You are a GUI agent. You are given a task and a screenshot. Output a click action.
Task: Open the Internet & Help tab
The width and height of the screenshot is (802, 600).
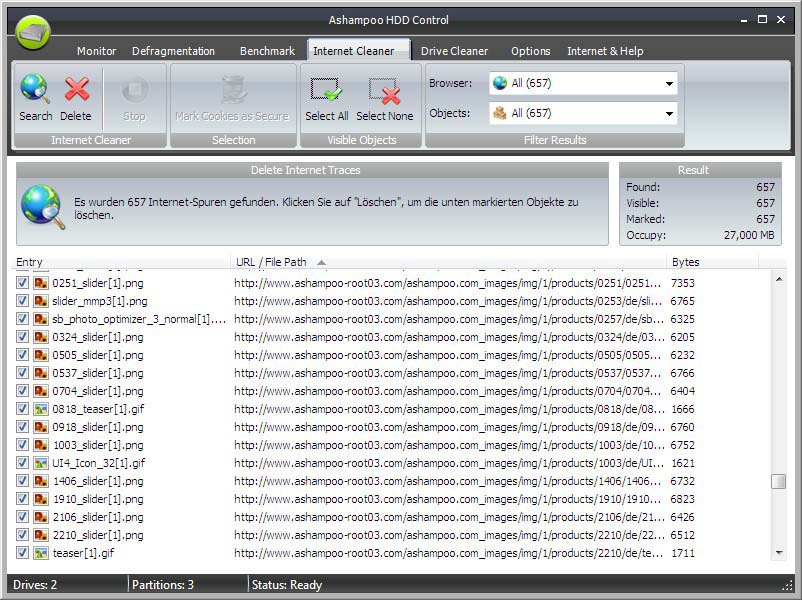(605, 51)
